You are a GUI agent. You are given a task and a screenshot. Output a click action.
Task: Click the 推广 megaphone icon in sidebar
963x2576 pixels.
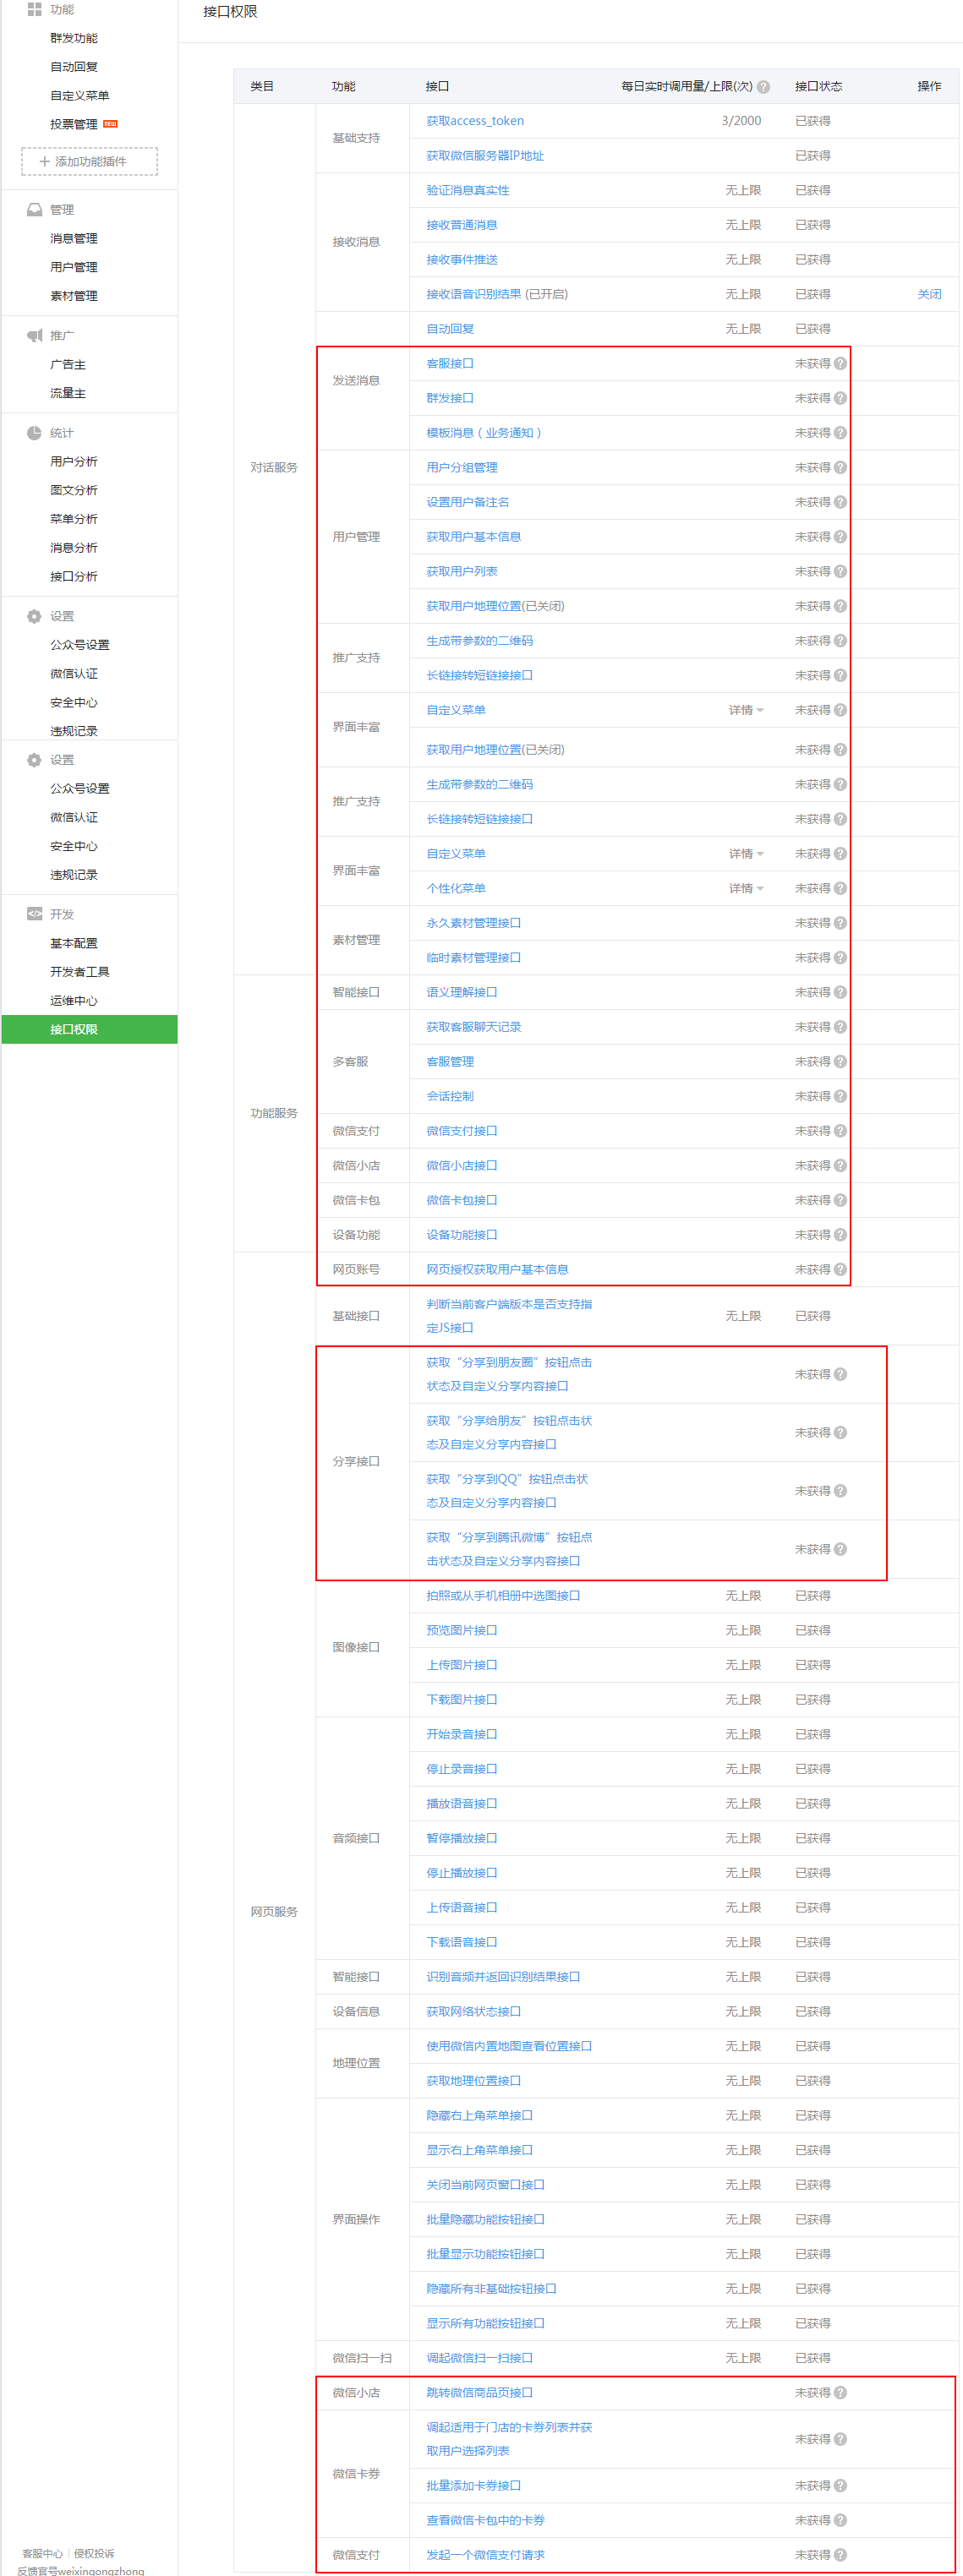coord(34,336)
